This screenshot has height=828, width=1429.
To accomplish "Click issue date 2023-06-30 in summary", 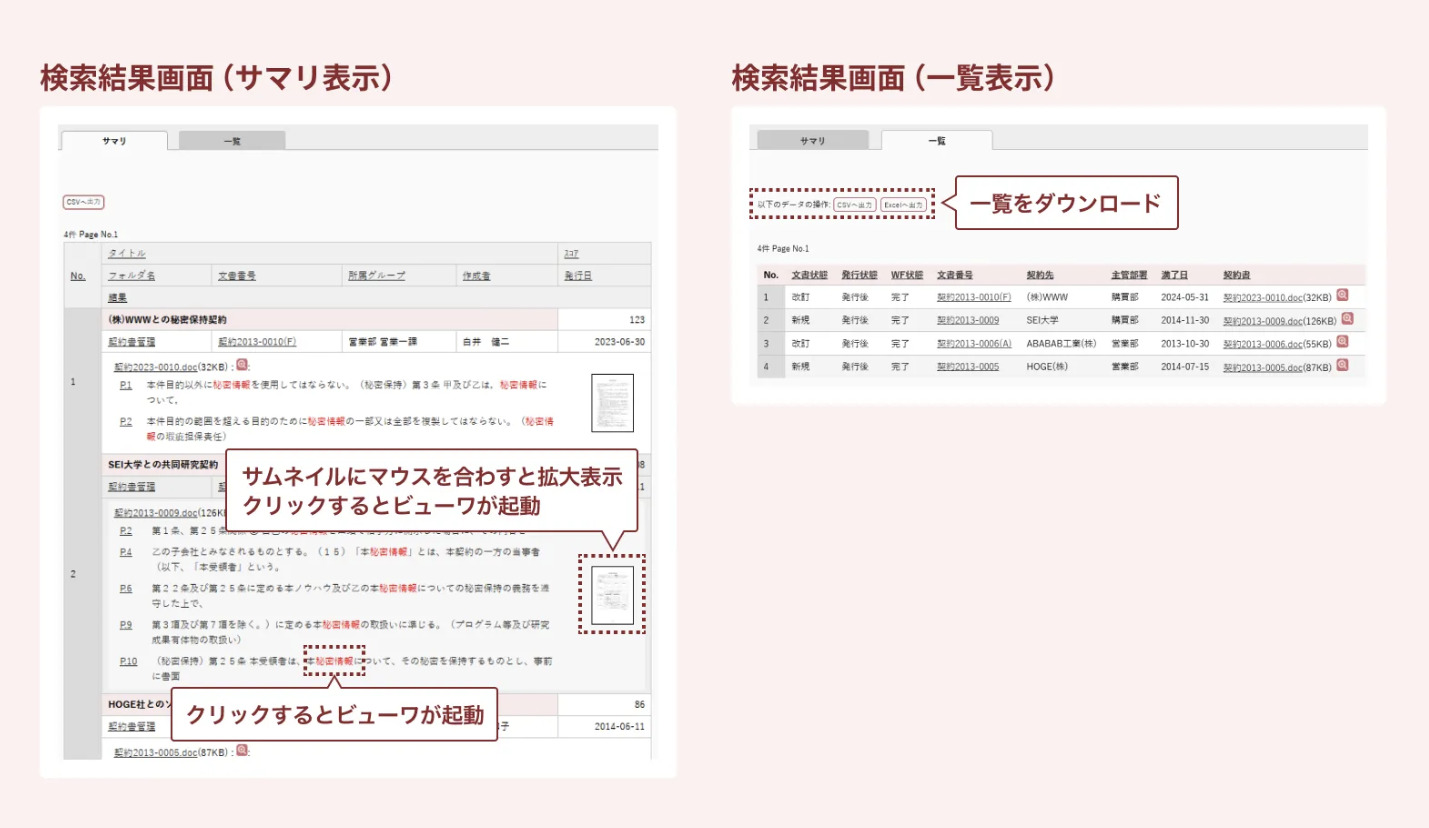I will (x=619, y=342).
